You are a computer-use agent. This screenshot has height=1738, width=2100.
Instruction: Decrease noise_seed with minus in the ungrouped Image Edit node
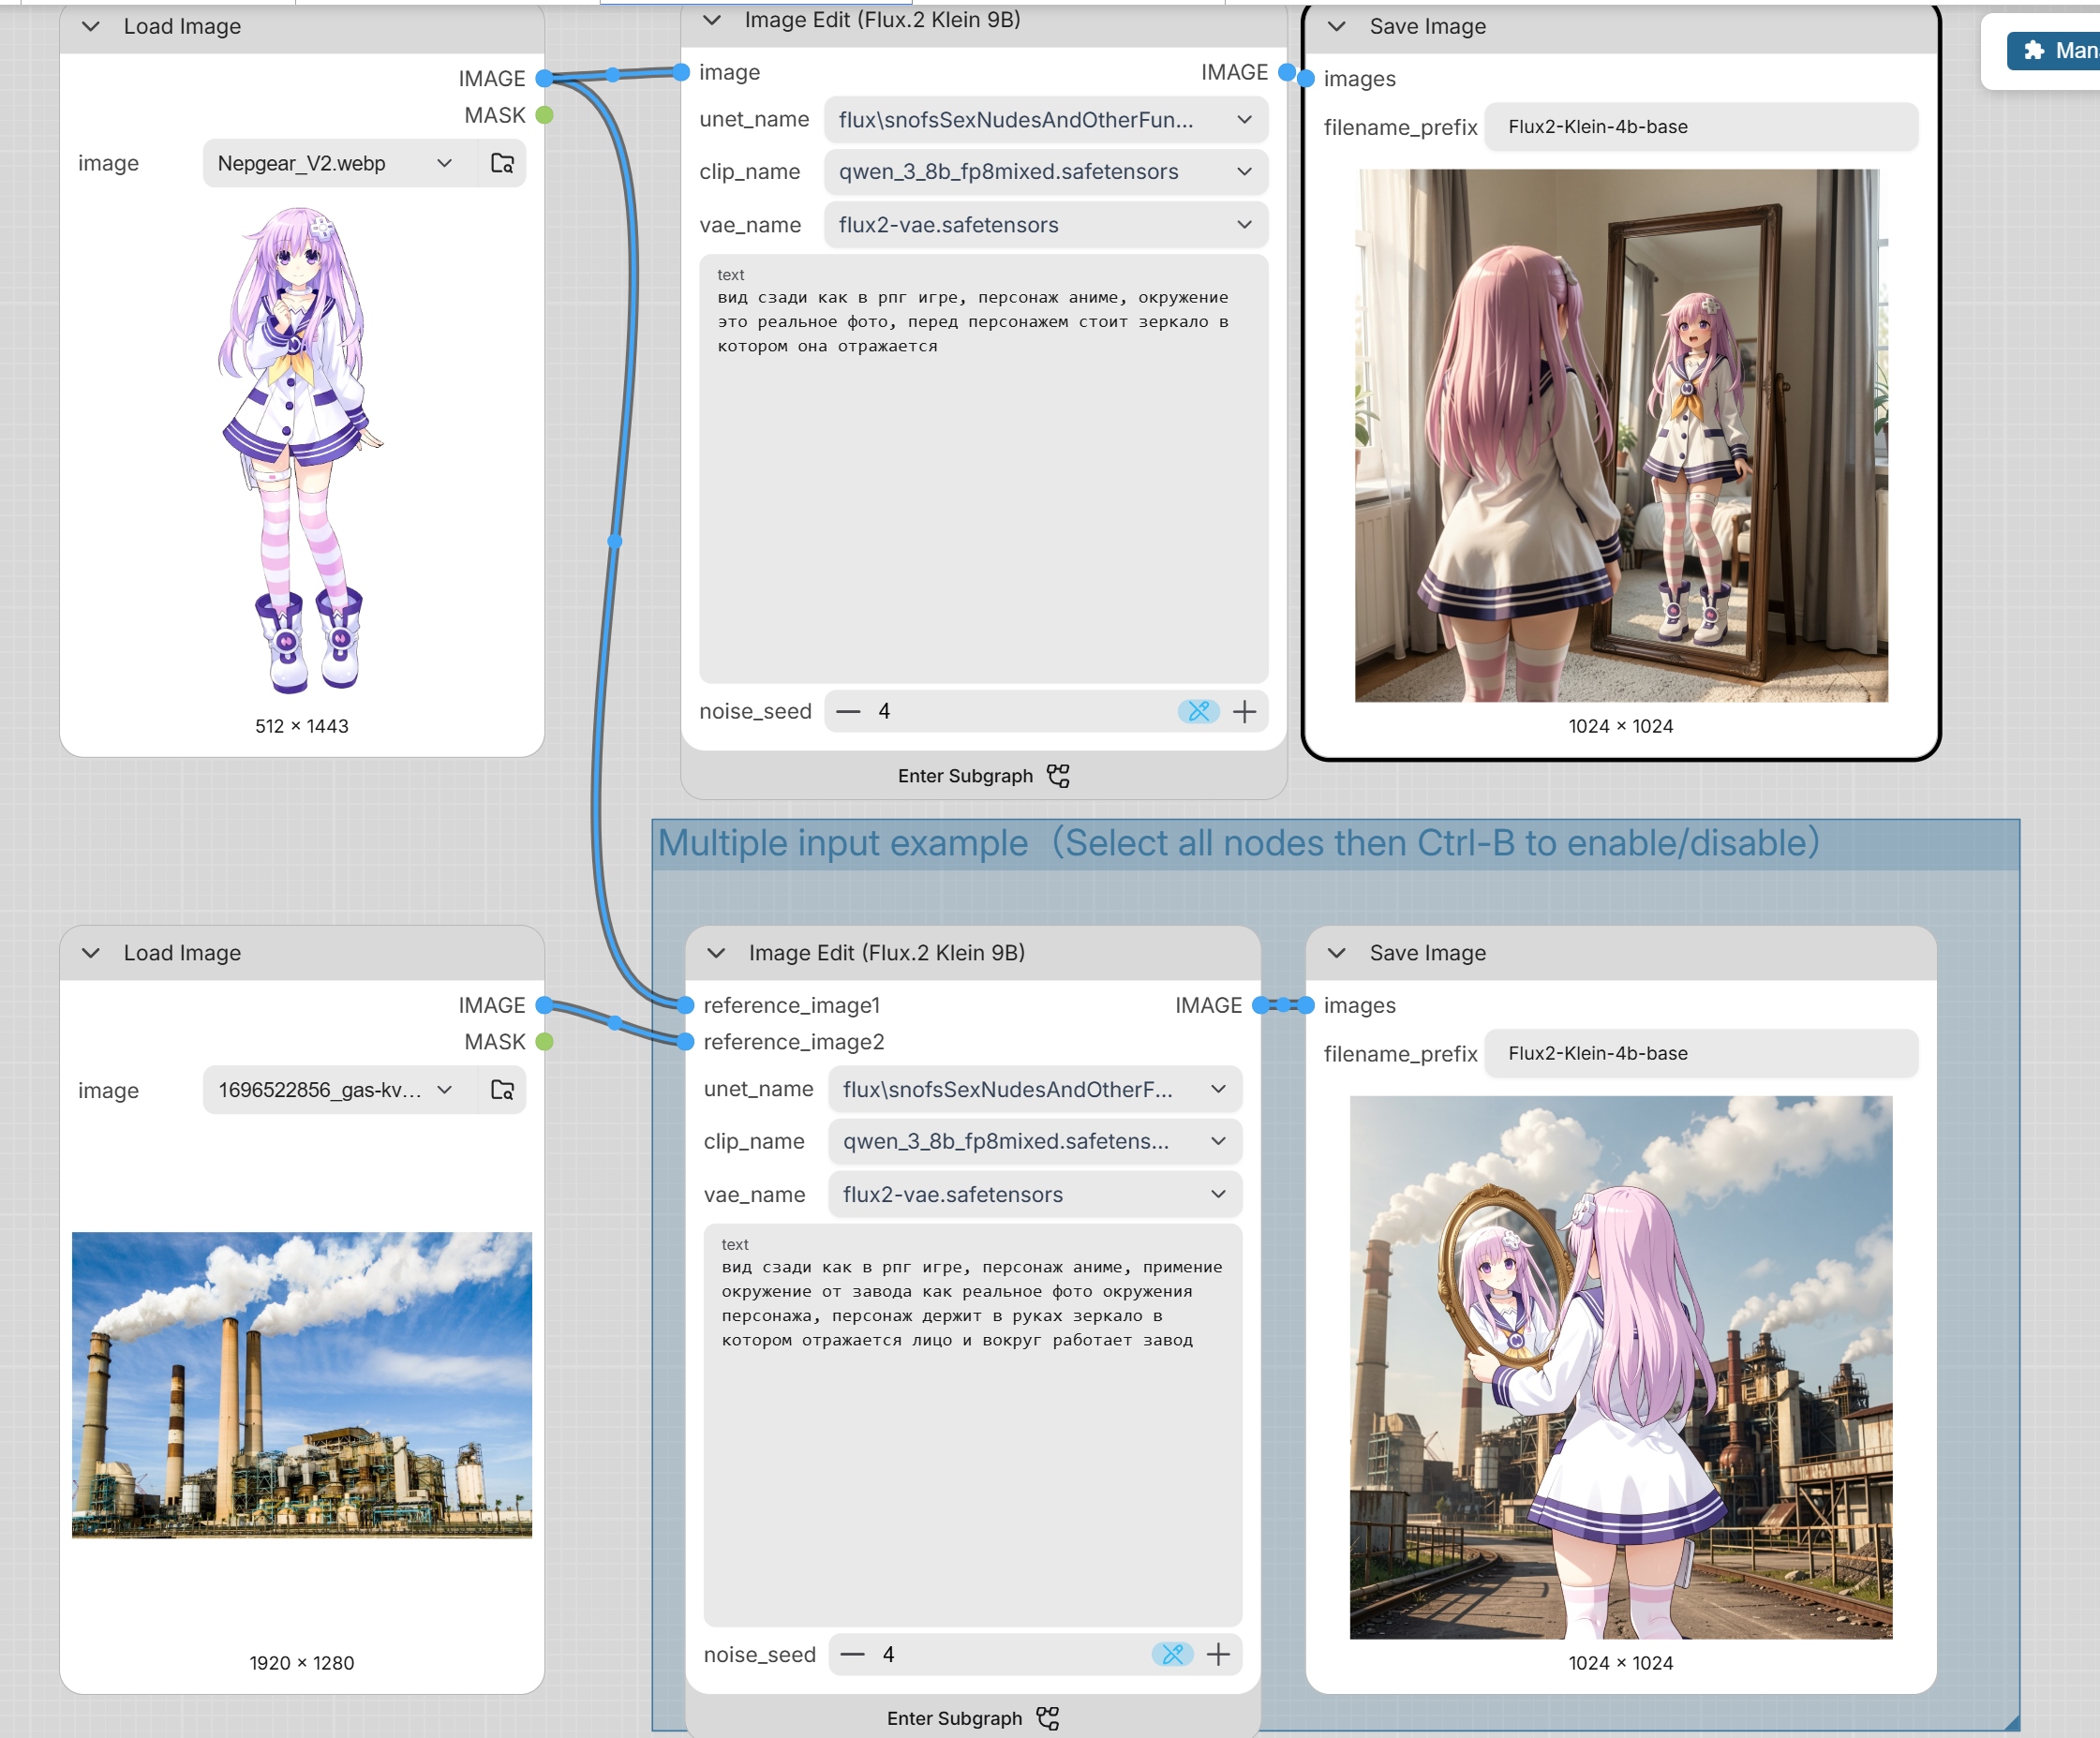click(848, 711)
